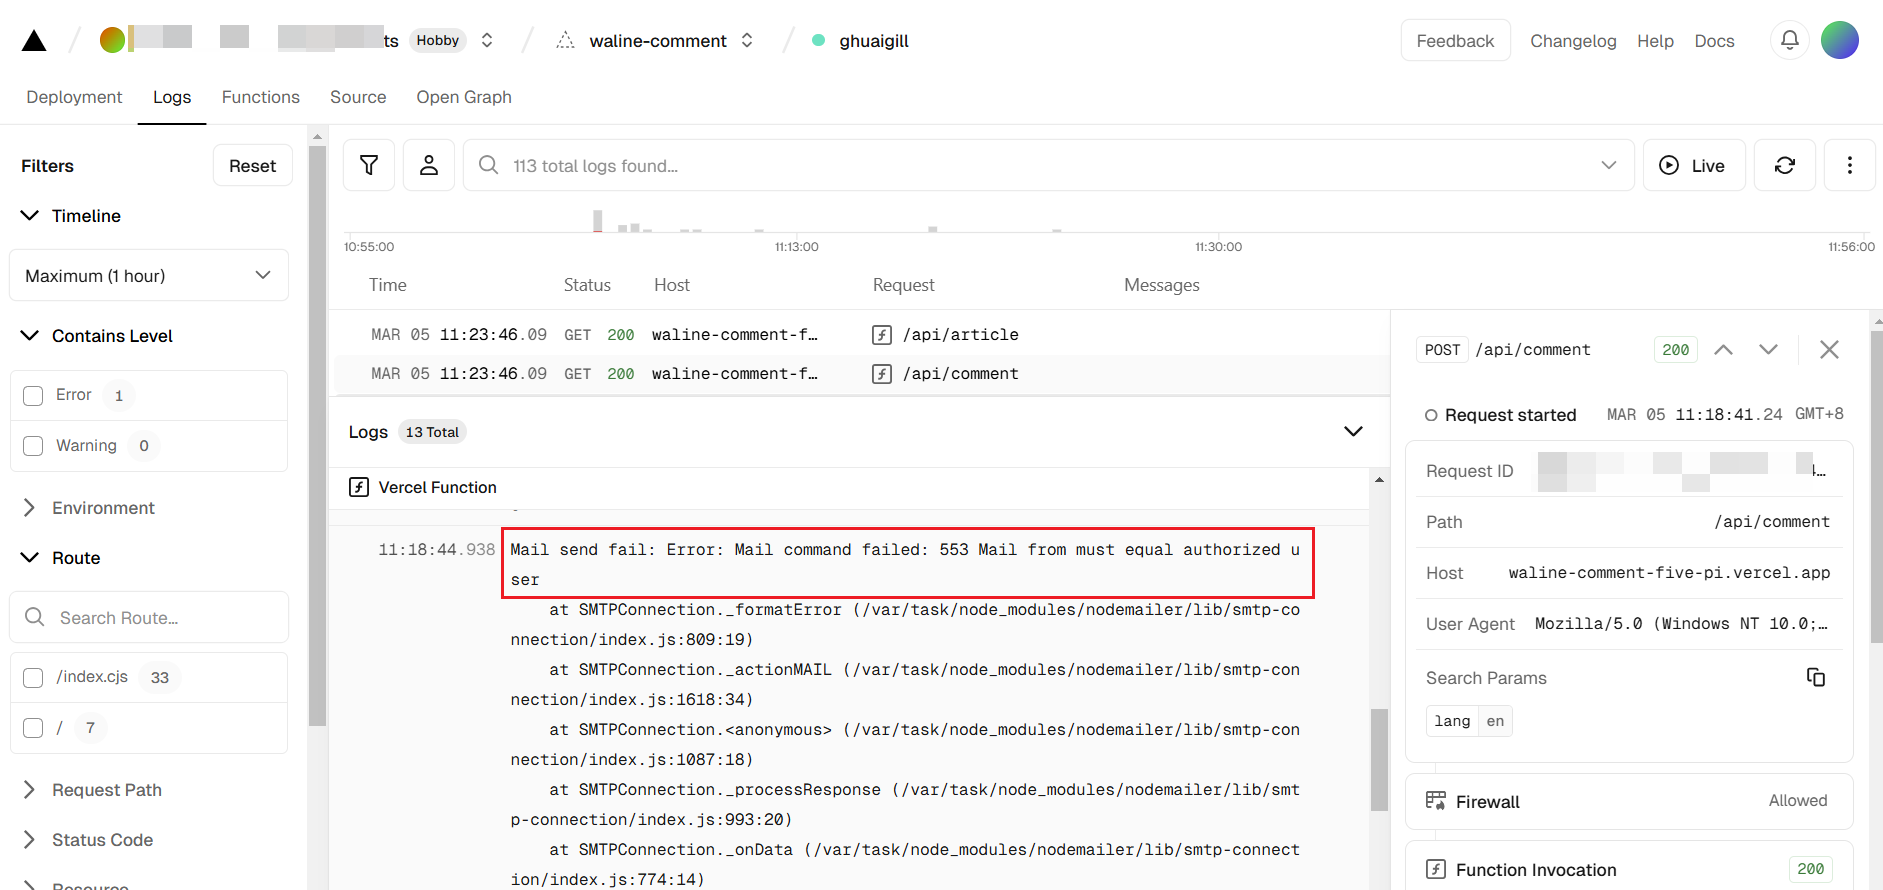
Task: Start Live log streaming
Action: pyautogui.click(x=1693, y=165)
